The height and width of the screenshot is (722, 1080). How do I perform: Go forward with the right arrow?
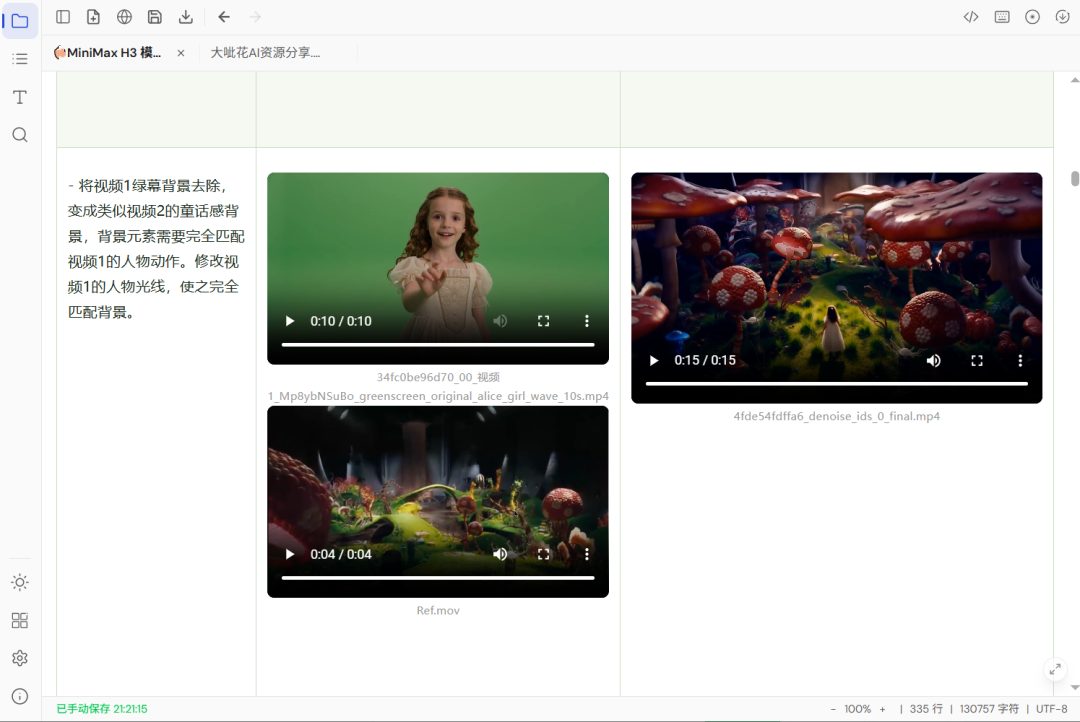(x=256, y=17)
